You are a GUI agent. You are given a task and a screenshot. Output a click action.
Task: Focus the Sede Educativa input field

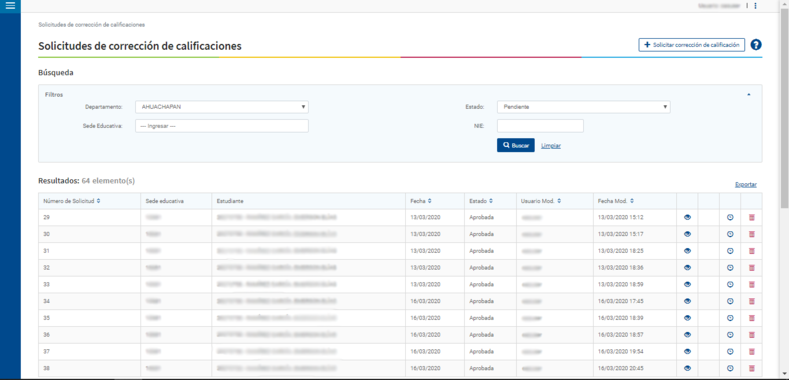222,126
